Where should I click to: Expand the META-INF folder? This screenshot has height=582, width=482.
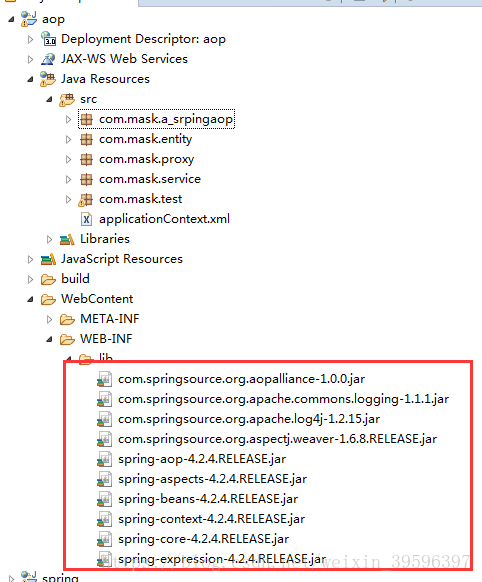point(49,319)
